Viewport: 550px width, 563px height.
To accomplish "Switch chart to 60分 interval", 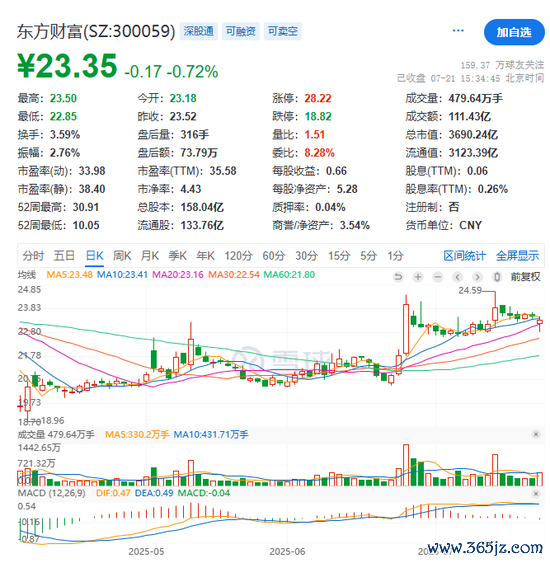I will pos(274,256).
